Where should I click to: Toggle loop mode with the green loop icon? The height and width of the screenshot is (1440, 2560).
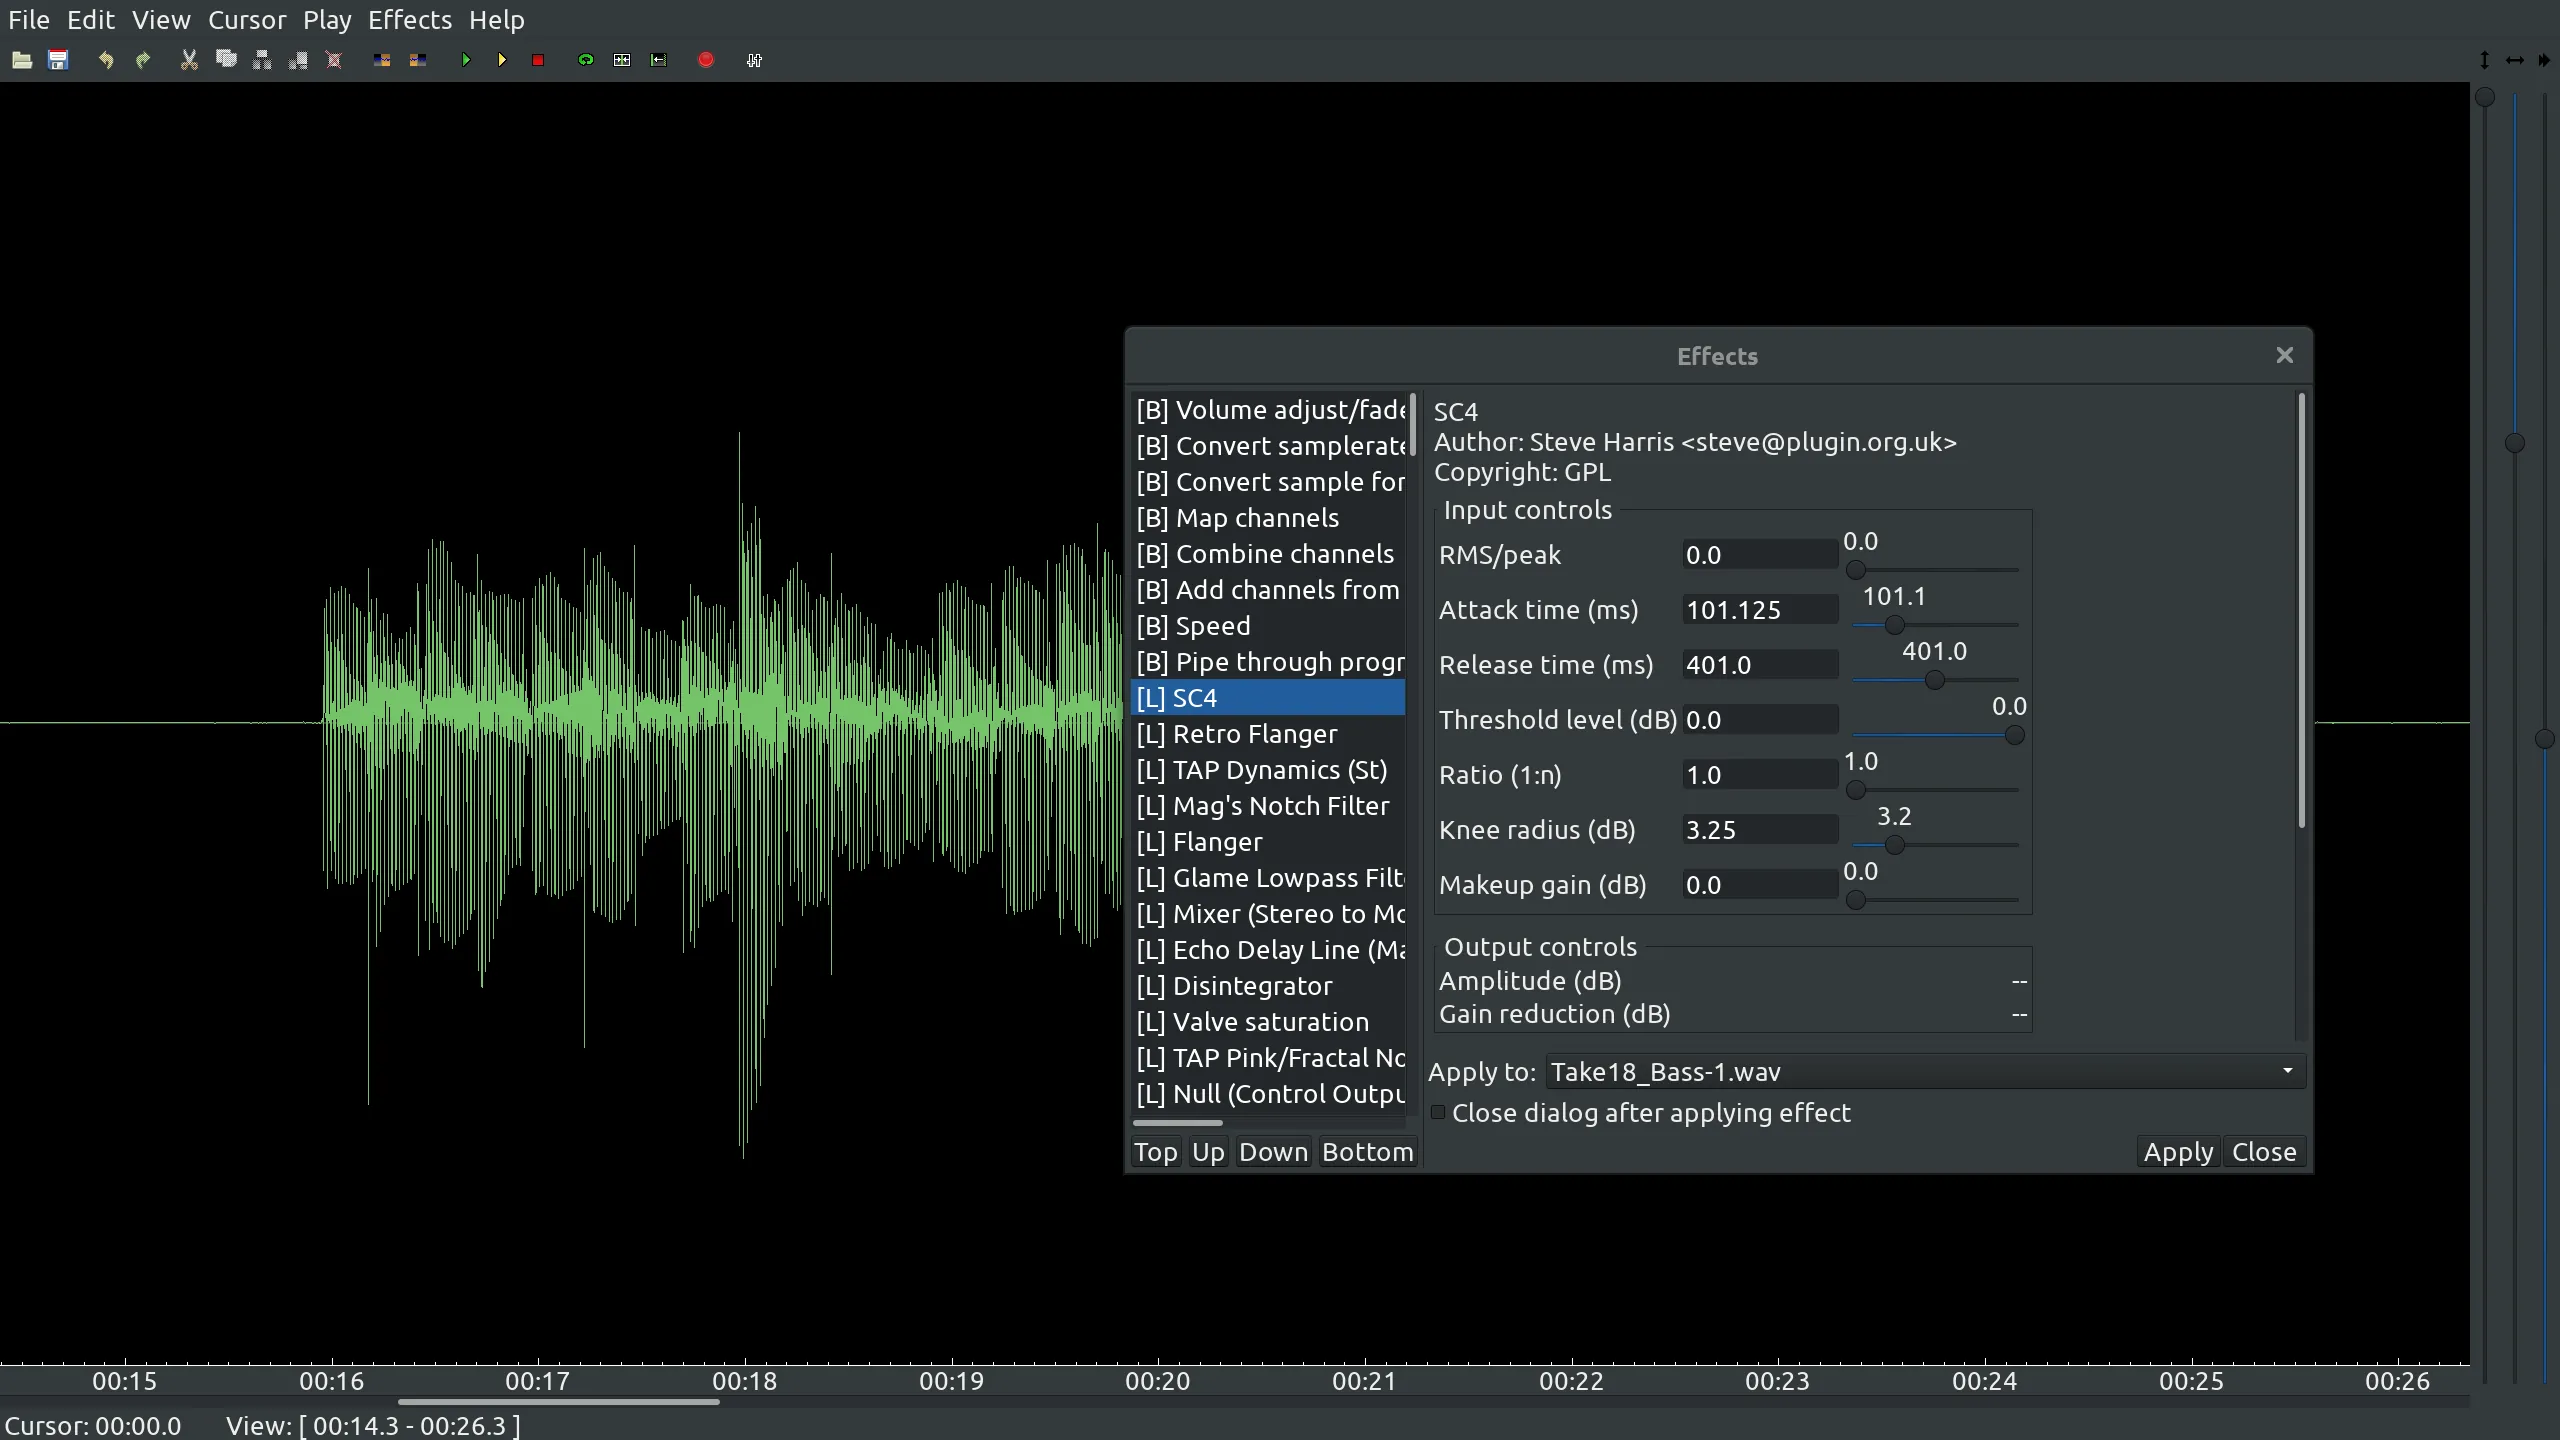(586, 60)
